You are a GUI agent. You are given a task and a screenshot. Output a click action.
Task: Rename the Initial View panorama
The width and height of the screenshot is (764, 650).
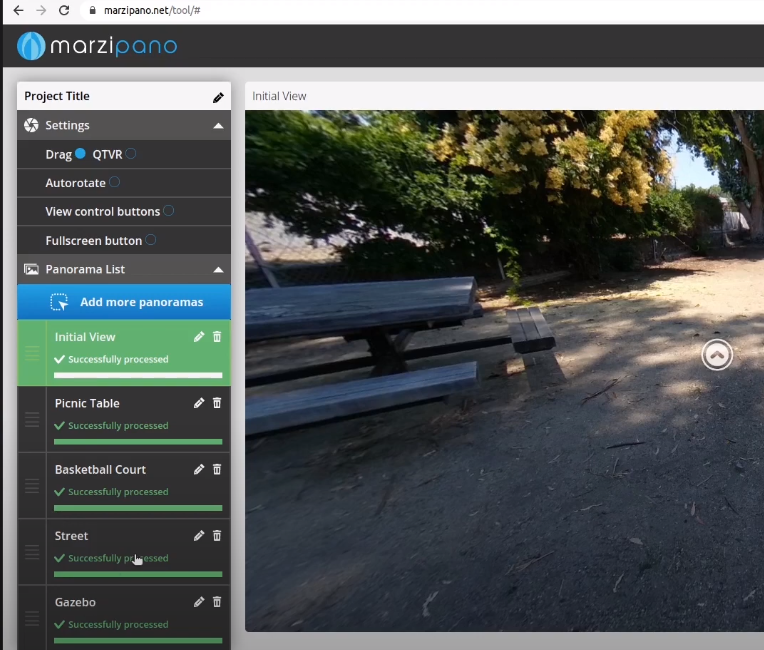199,337
